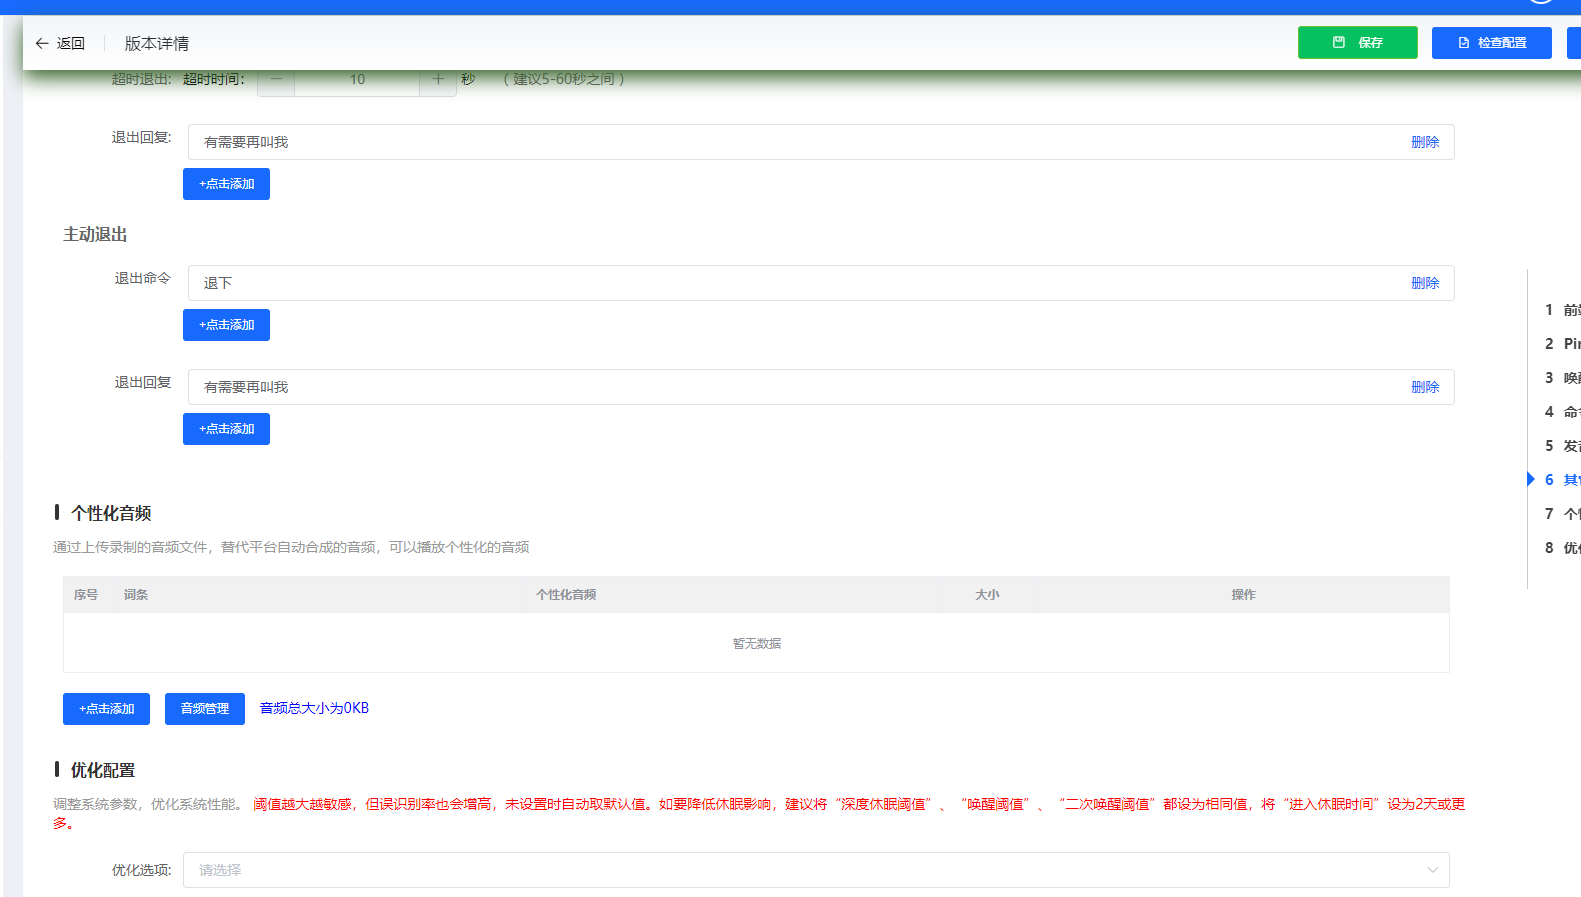Image resolution: width=1581 pixels, height=897 pixels.
Task: Click the green 保存 save button
Action: [x=1357, y=43]
